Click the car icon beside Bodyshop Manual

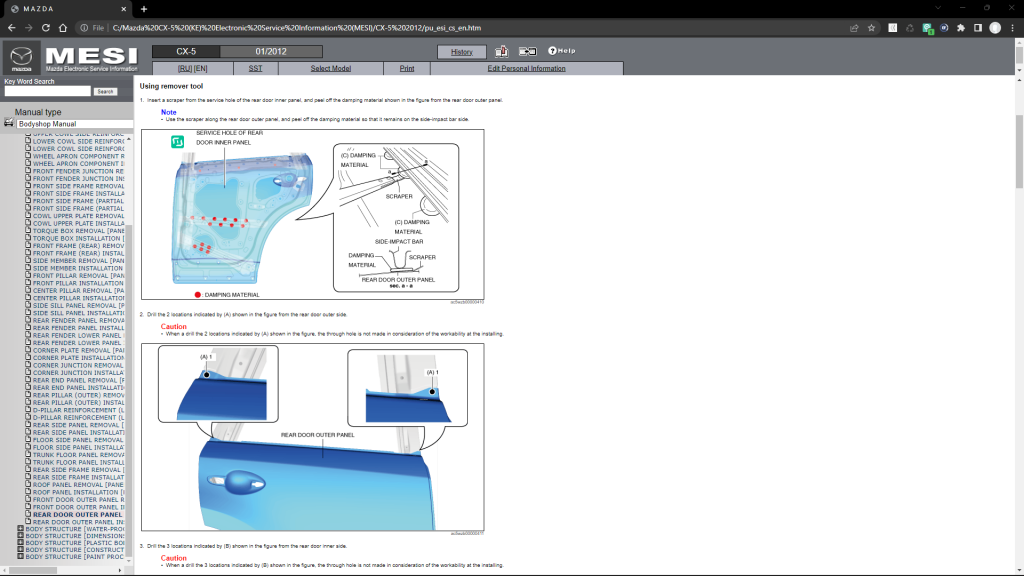coord(9,123)
